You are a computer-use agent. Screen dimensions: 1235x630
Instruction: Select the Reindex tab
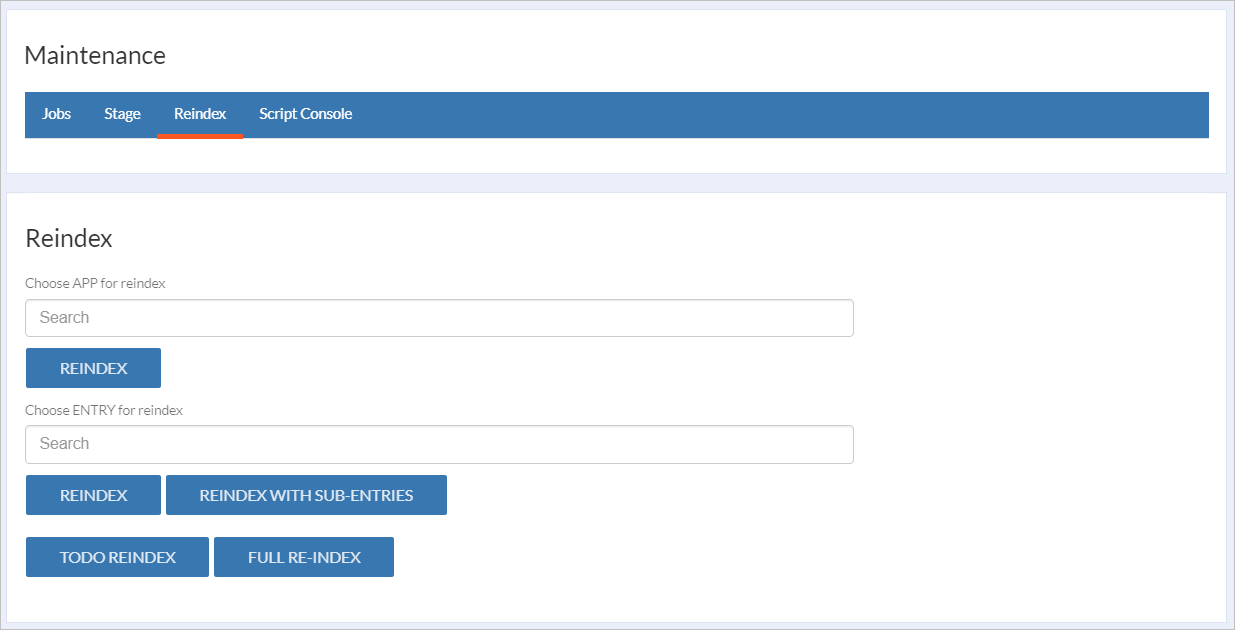[x=199, y=113]
